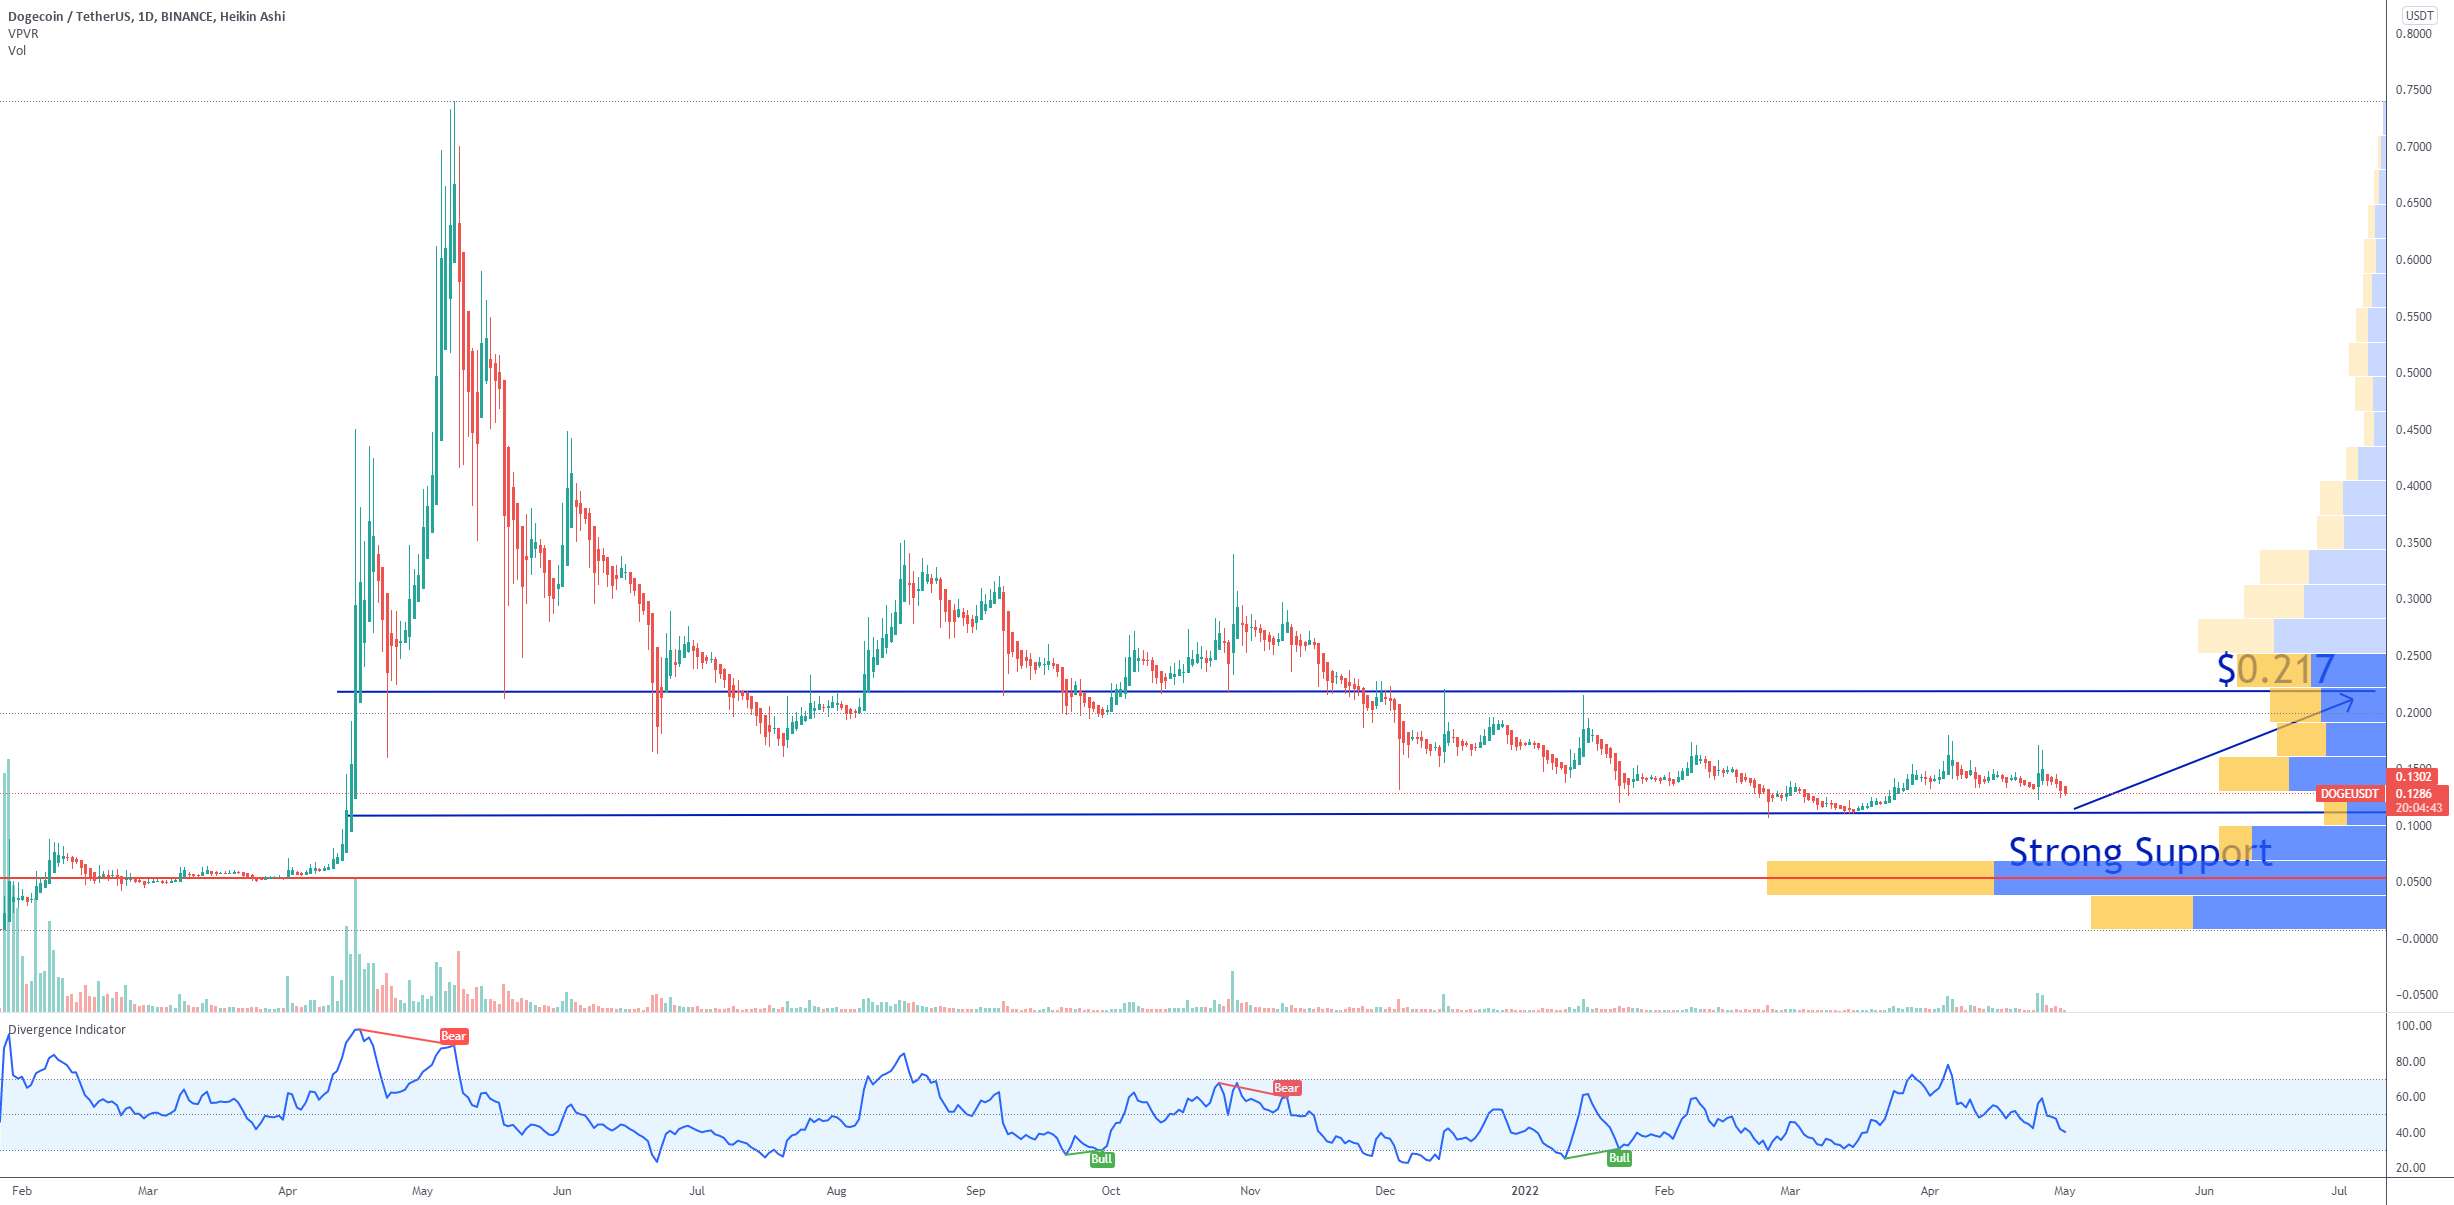Click the 0.8000 price axis label

2413,33
